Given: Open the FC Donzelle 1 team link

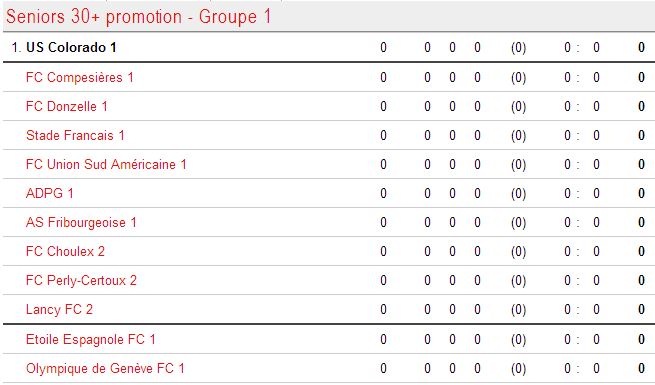Looking at the screenshot, I should (x=67, y=106).
